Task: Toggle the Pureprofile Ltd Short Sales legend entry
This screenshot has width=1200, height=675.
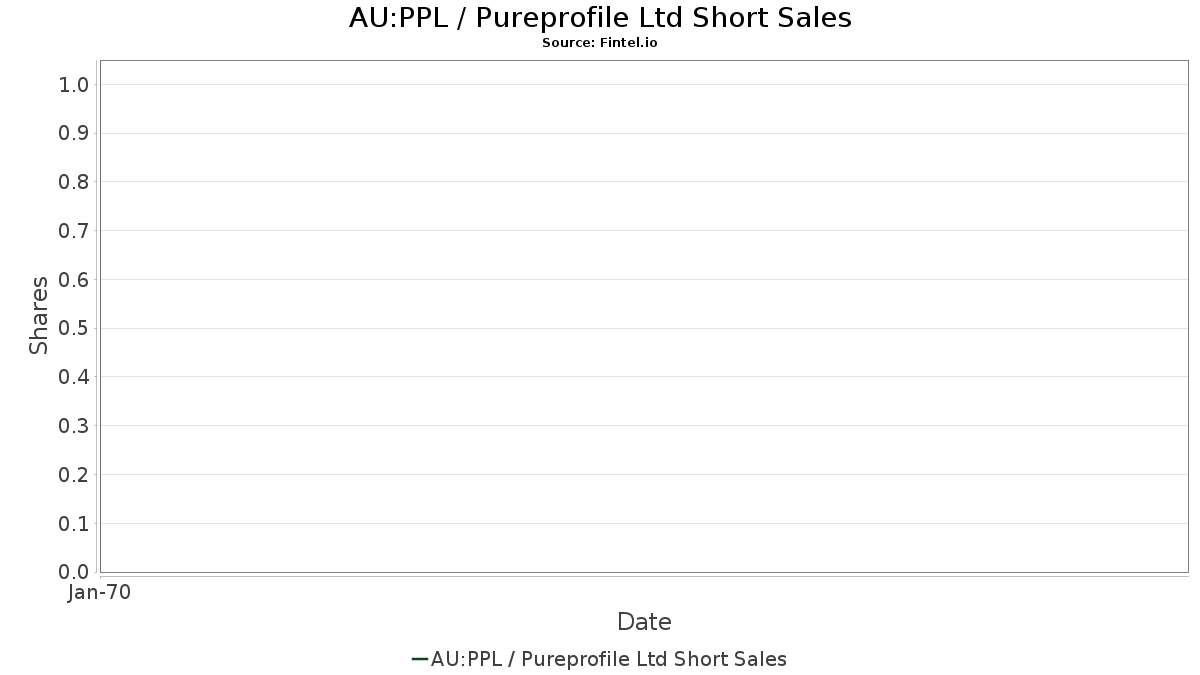Action: (x=608, y=659)
